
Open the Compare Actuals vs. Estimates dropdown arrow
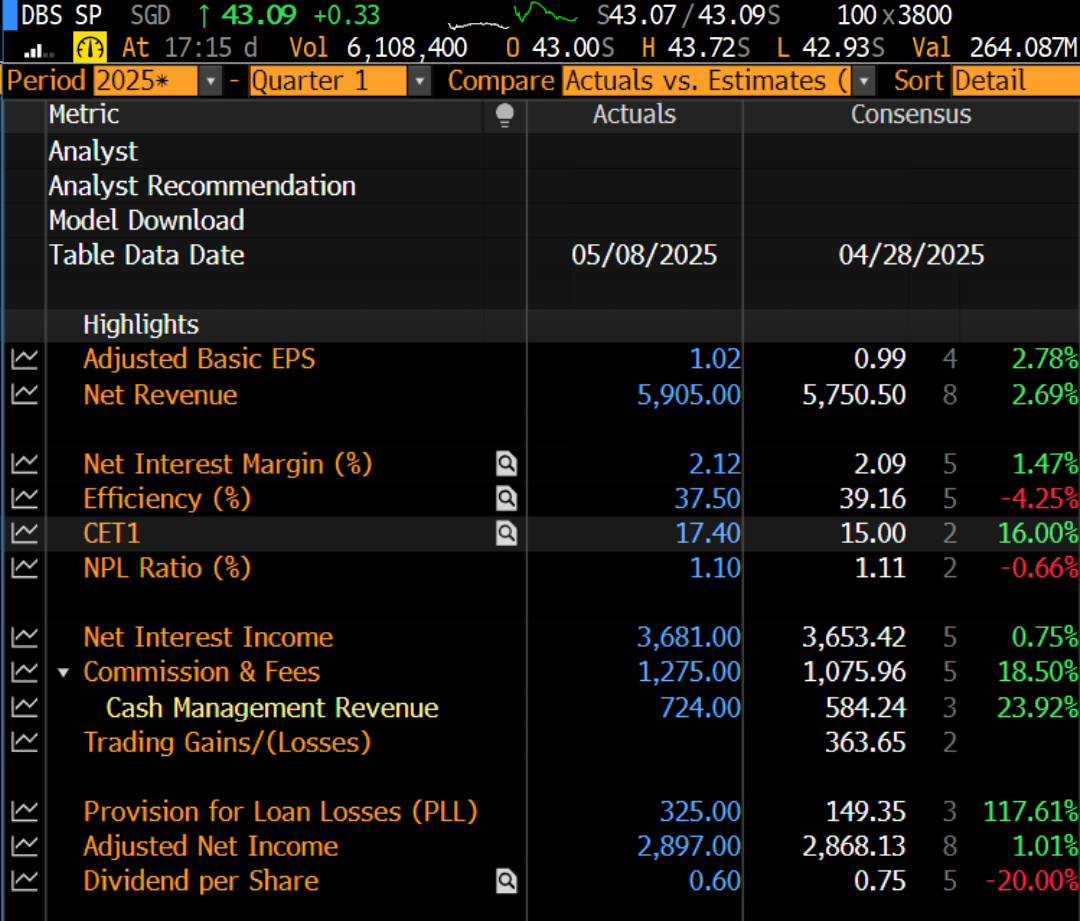pyautogui.click(x=864, y=81)
